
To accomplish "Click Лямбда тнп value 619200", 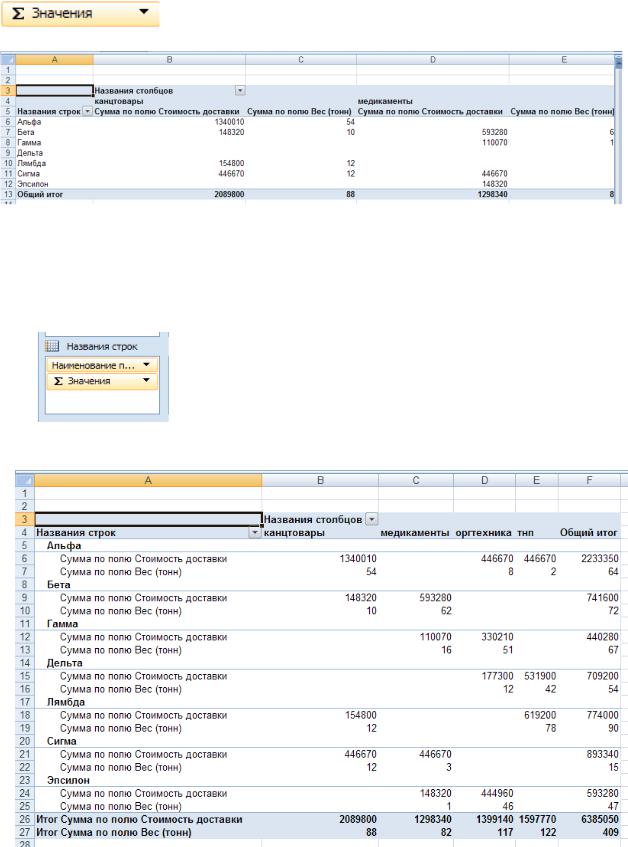I will click(x=540, y=715).
